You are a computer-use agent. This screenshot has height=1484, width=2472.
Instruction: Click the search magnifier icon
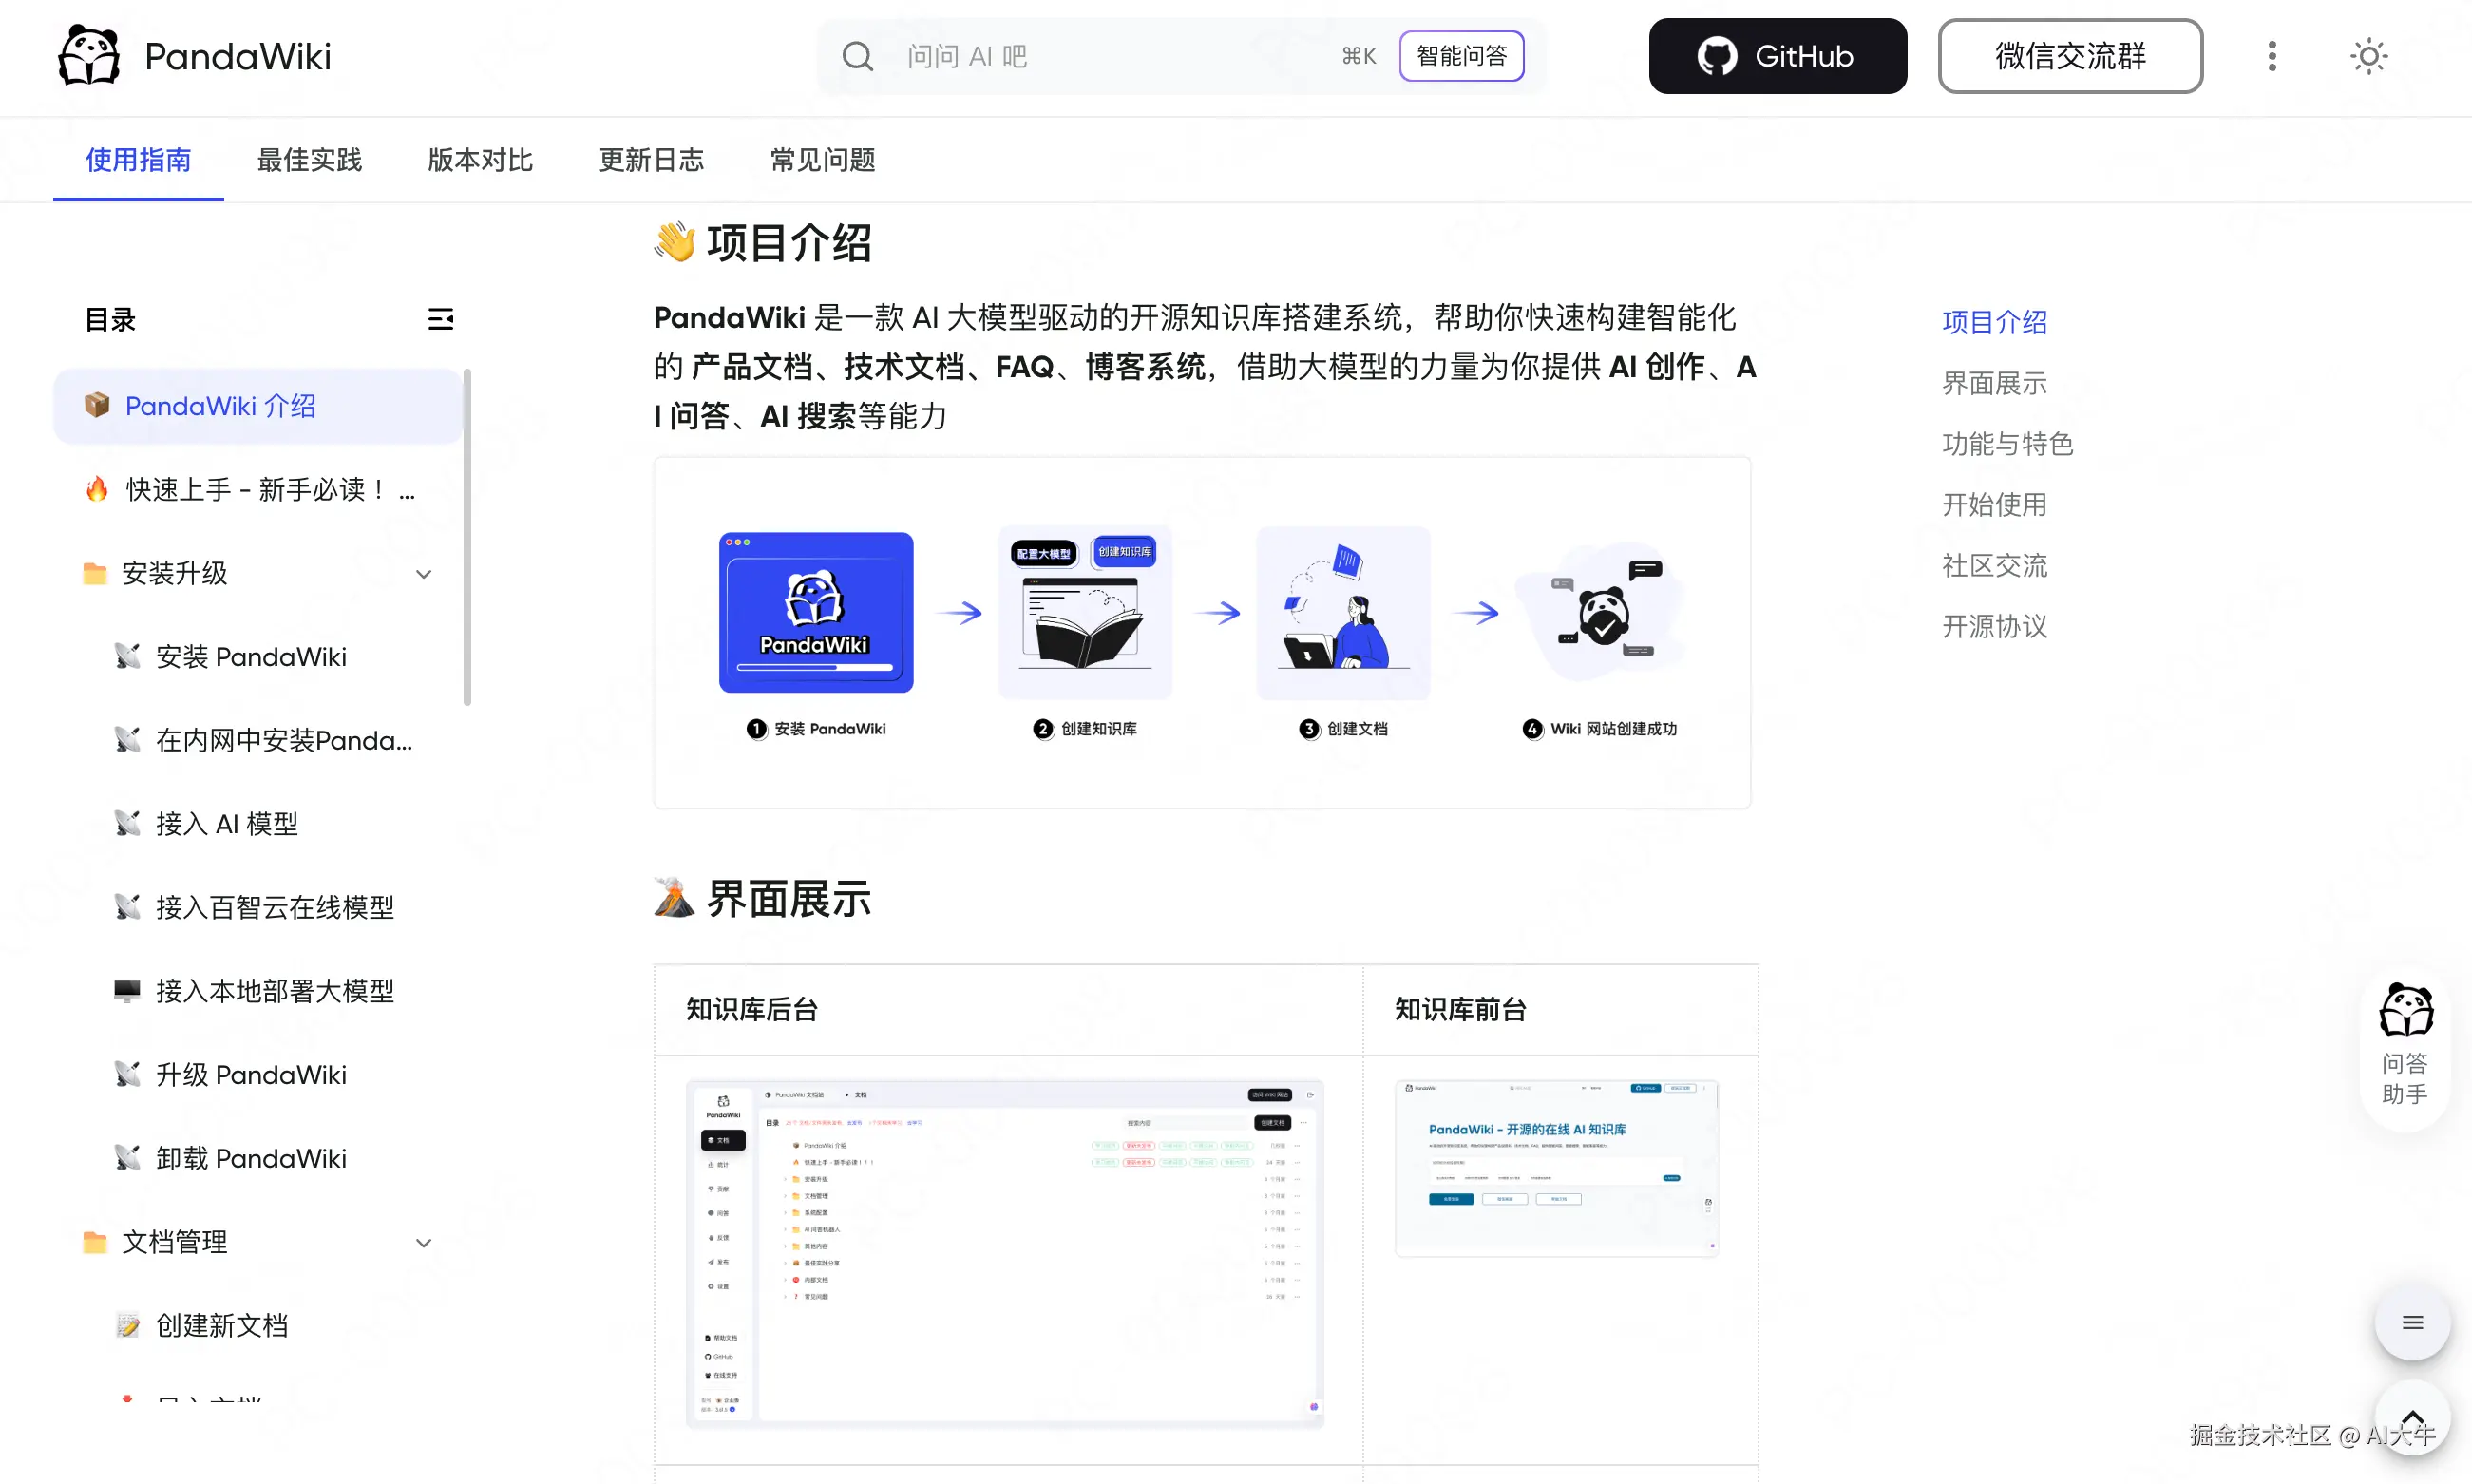point(857,56)
